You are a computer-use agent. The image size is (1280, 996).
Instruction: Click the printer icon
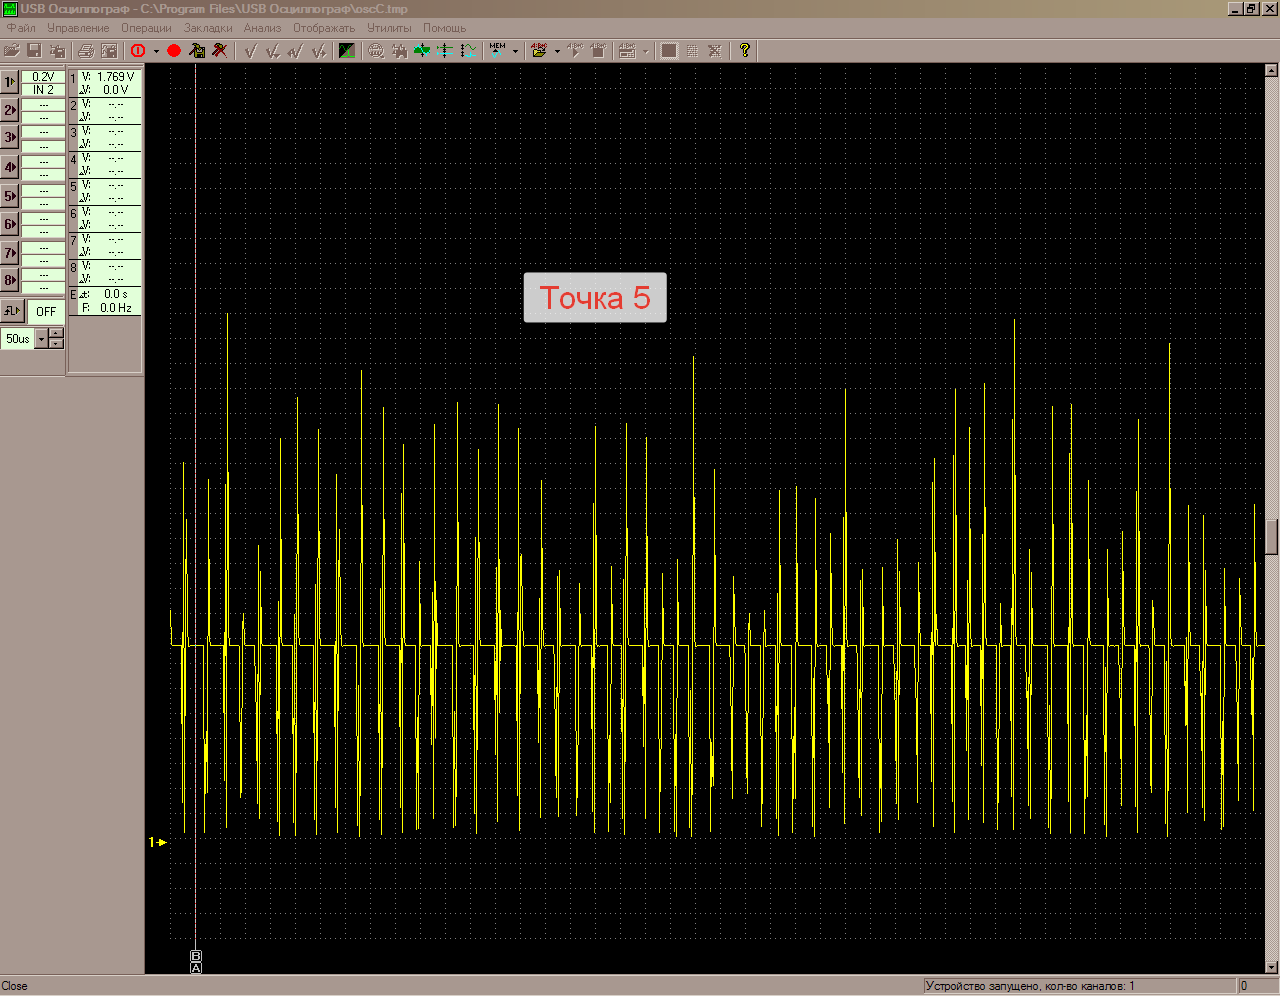coord(86,50)
